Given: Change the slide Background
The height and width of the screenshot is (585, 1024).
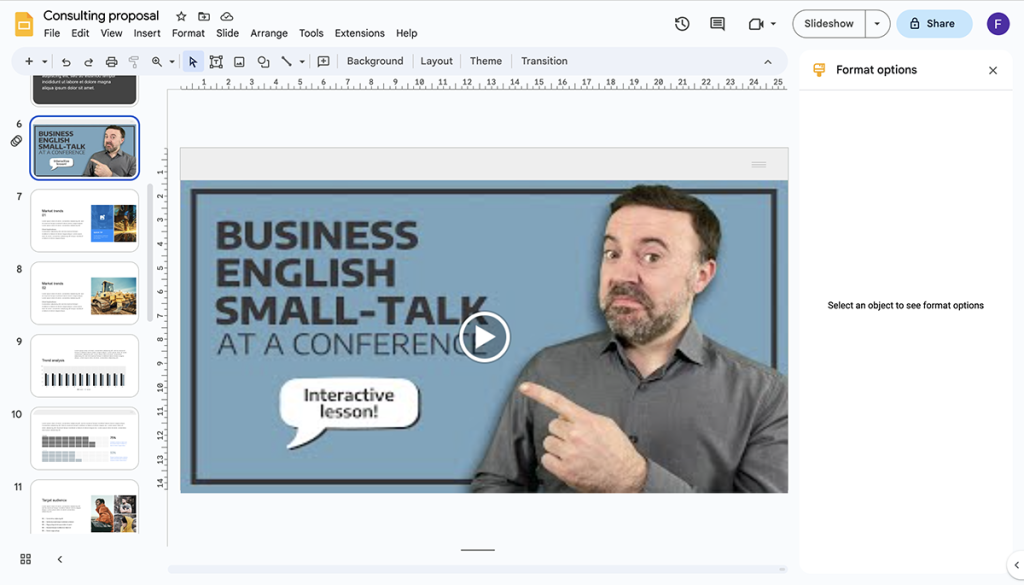Looking at the screenshot, I should [x=375, y=61].
